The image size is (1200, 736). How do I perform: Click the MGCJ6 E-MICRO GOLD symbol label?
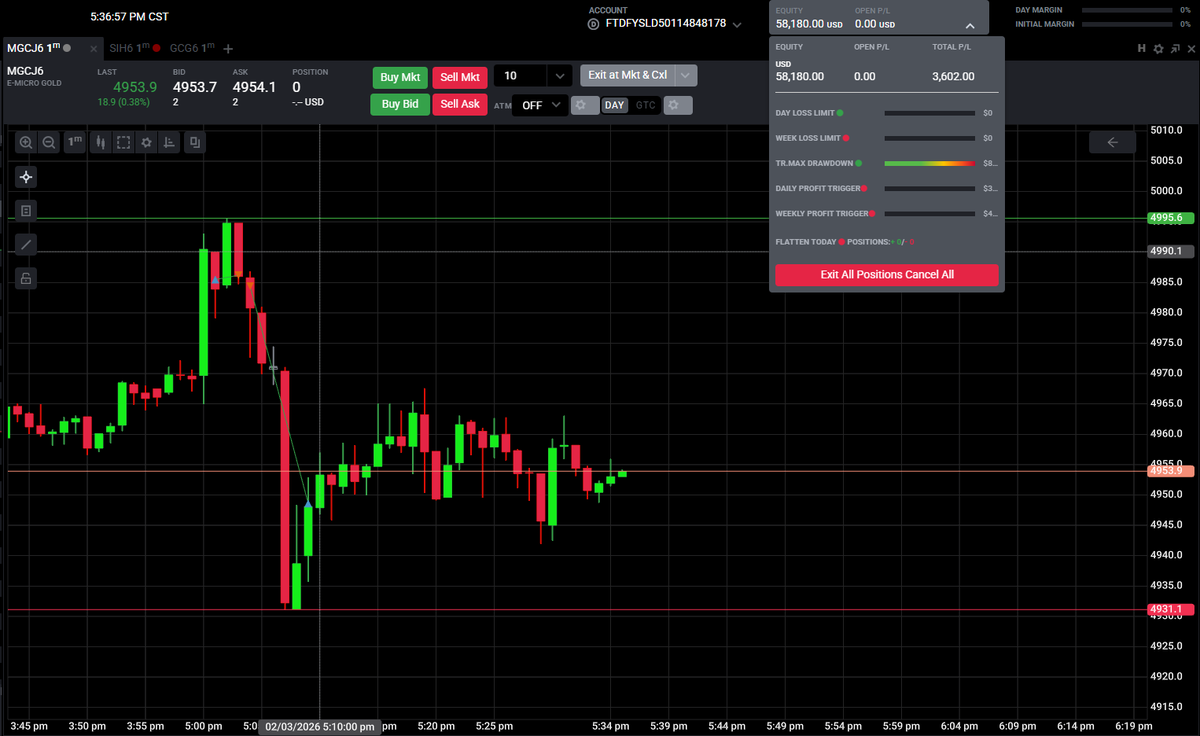tap(34, 76)
